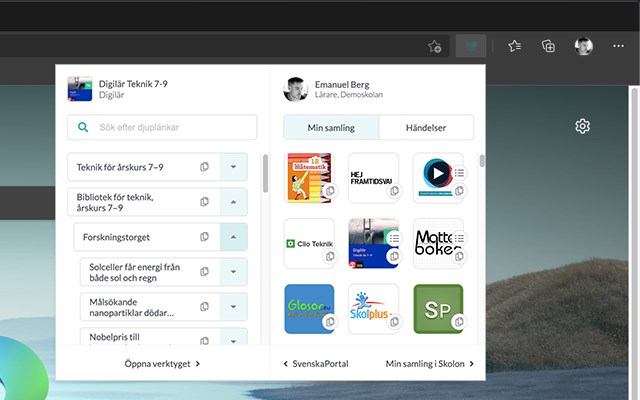
Task: Expand Solceller får energi från både sol och regn
Action: (233, 272)
